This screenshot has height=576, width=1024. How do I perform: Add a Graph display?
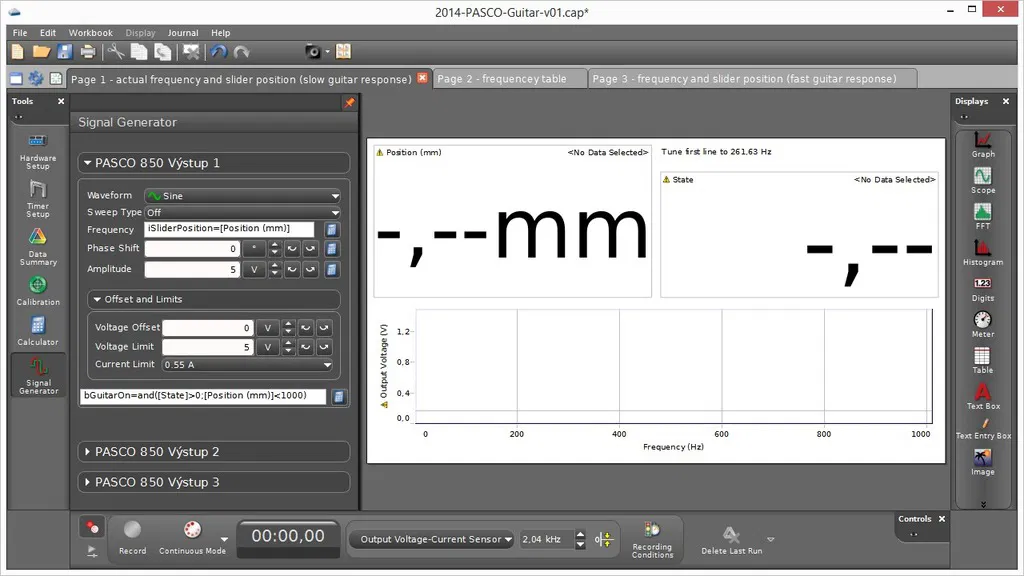[982, 144]
